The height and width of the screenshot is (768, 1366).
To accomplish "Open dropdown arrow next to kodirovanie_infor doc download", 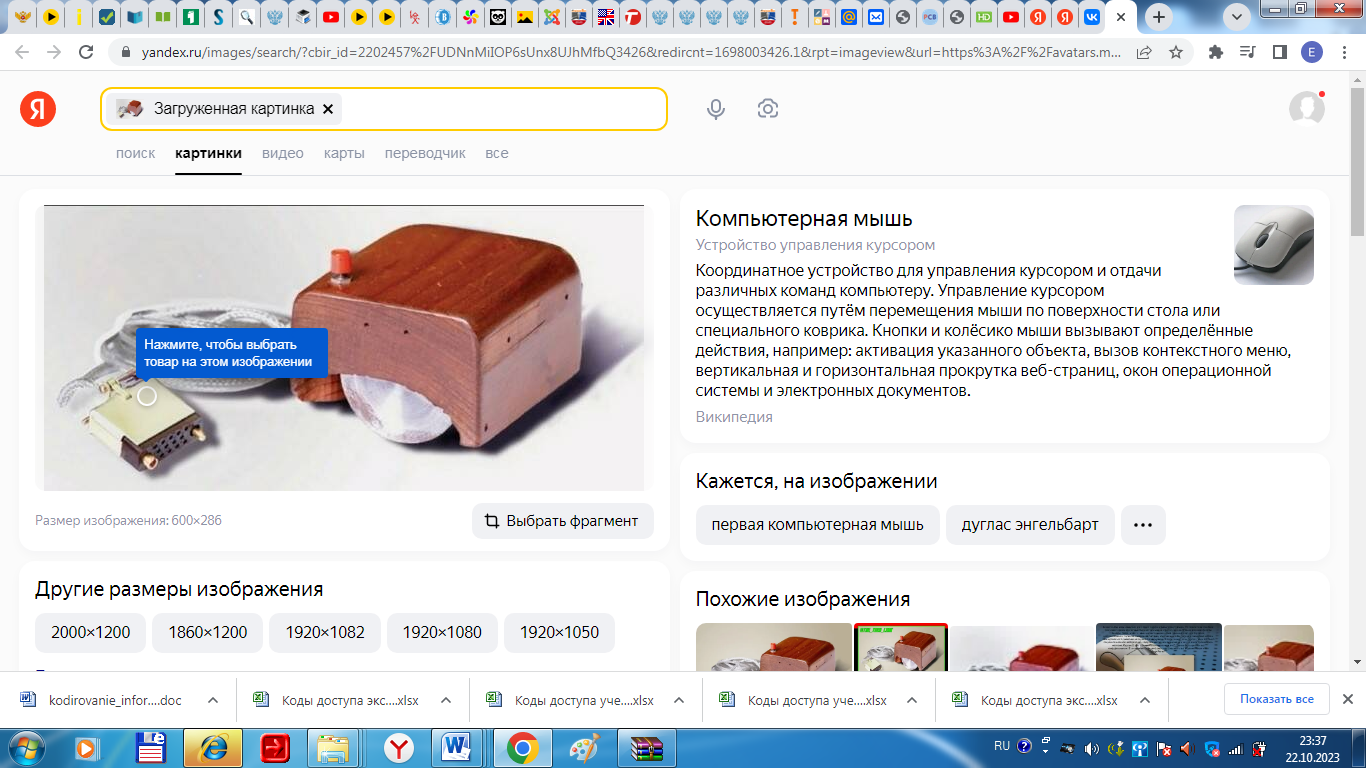I will coord(213,700).
